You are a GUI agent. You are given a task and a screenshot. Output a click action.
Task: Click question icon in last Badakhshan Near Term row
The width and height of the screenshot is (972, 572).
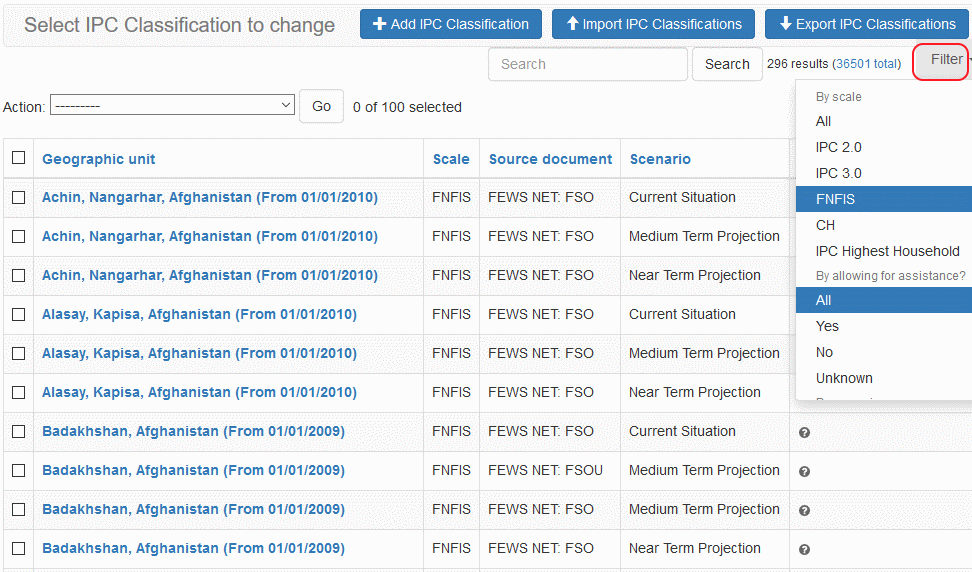804,550
